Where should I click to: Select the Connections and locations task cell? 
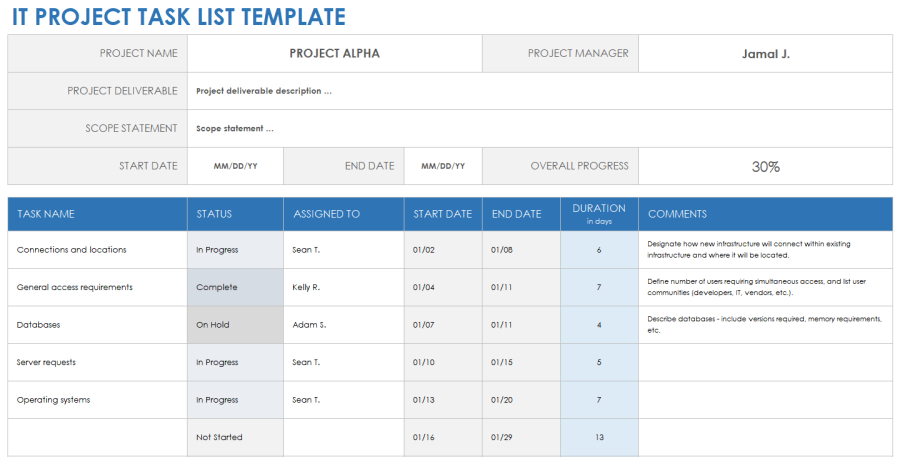tap(97, 250)
